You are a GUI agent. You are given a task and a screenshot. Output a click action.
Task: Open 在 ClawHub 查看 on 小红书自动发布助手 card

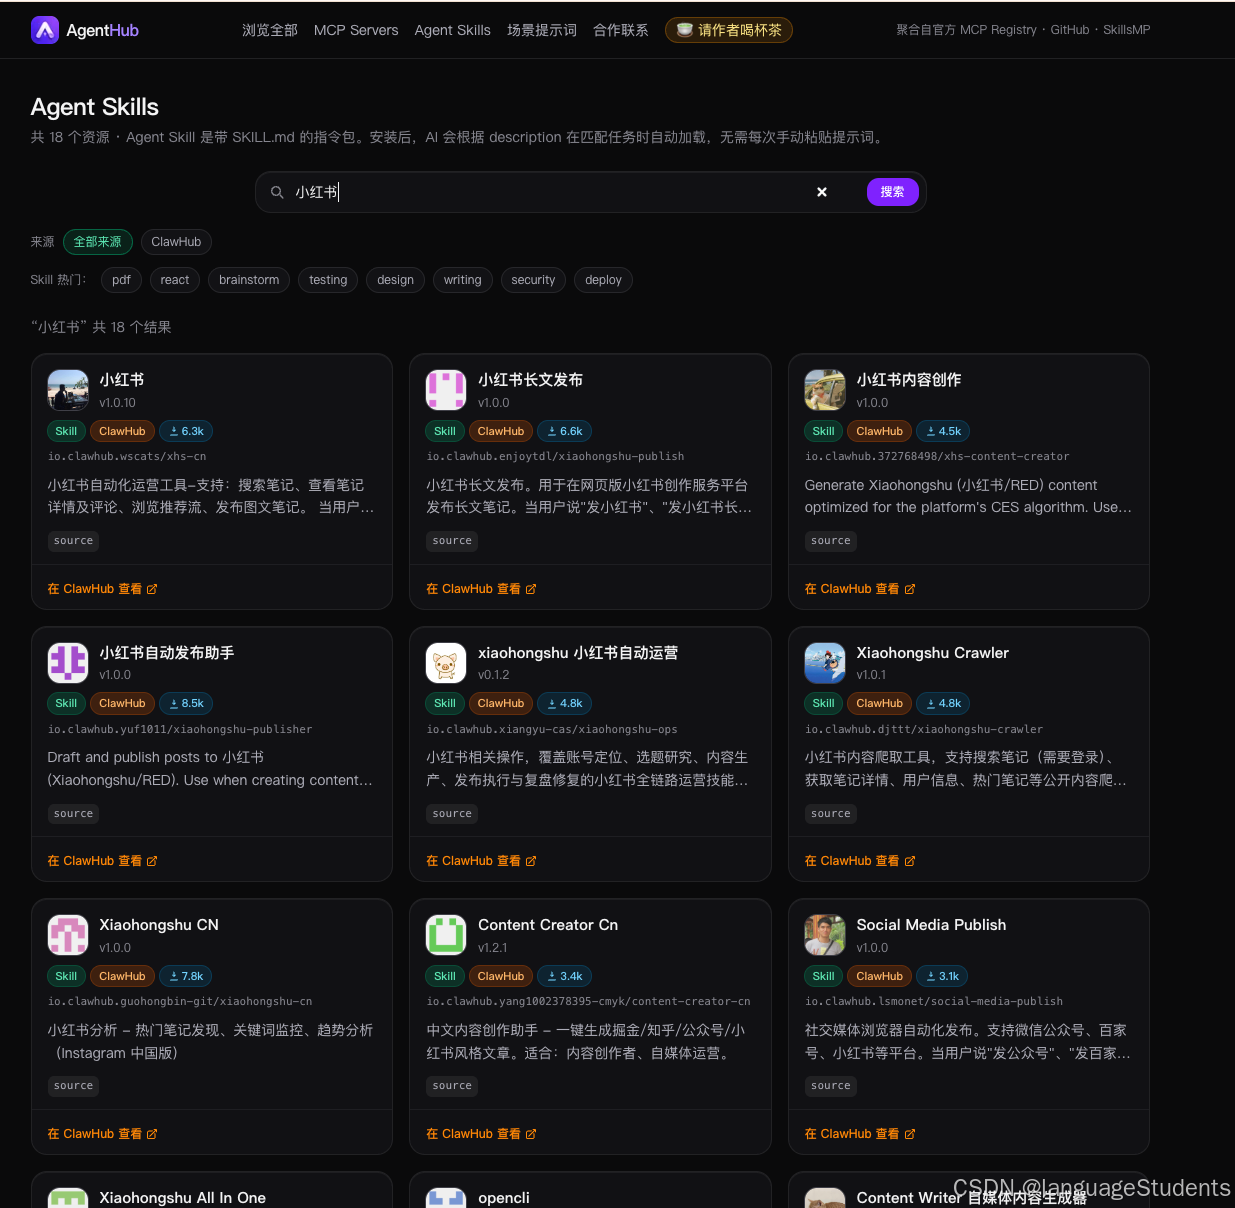[x=102, y=861]
